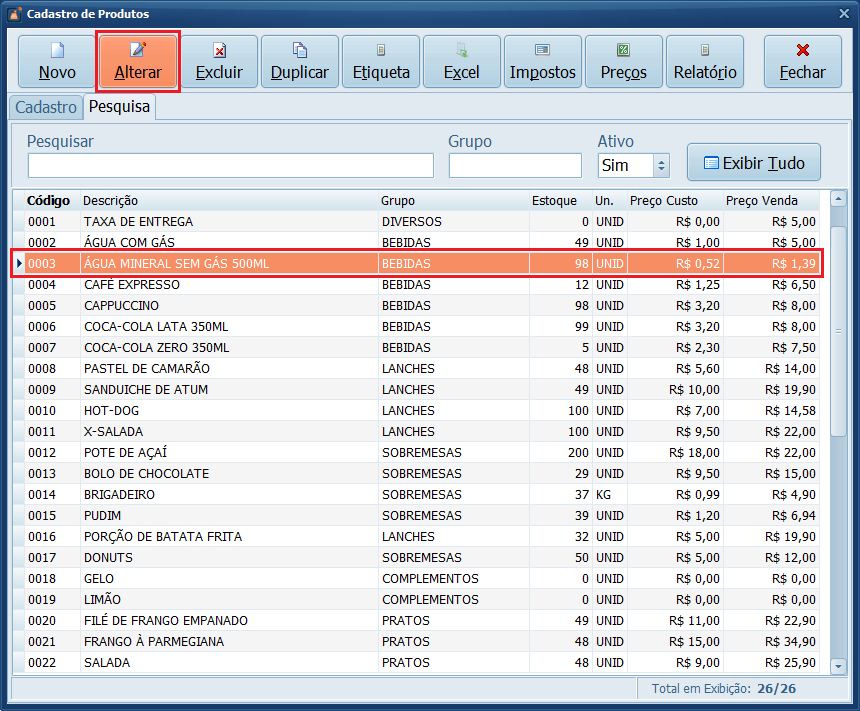Open the Preços pricing tool
The height and width of the screenshot is (711, 860).
pyautogui.click(x=624, y=62)
